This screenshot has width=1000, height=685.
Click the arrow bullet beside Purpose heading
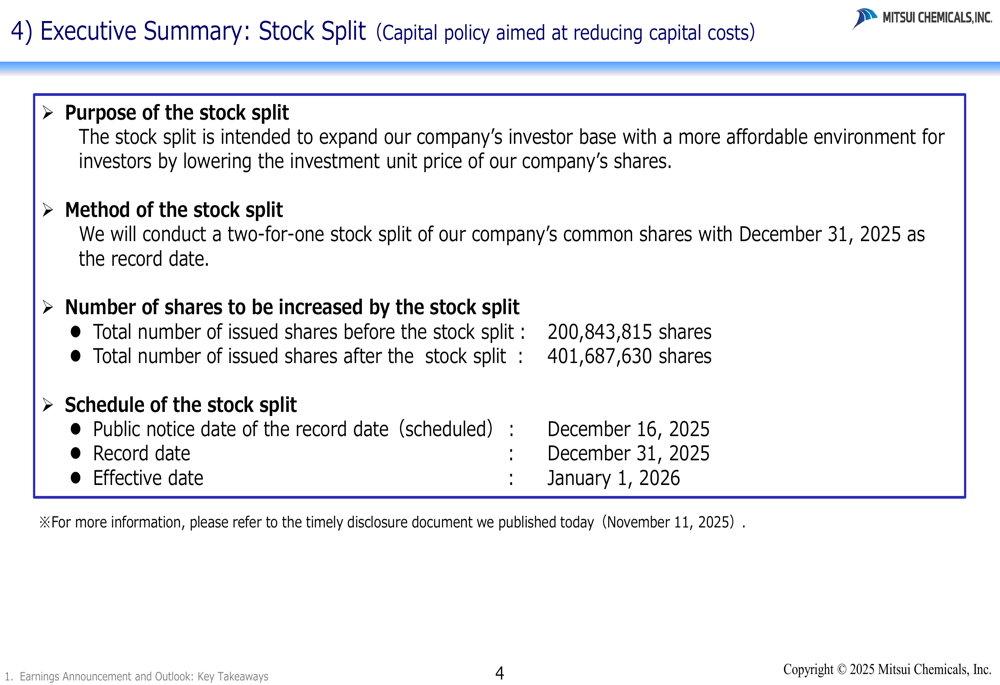pos(47,113)
